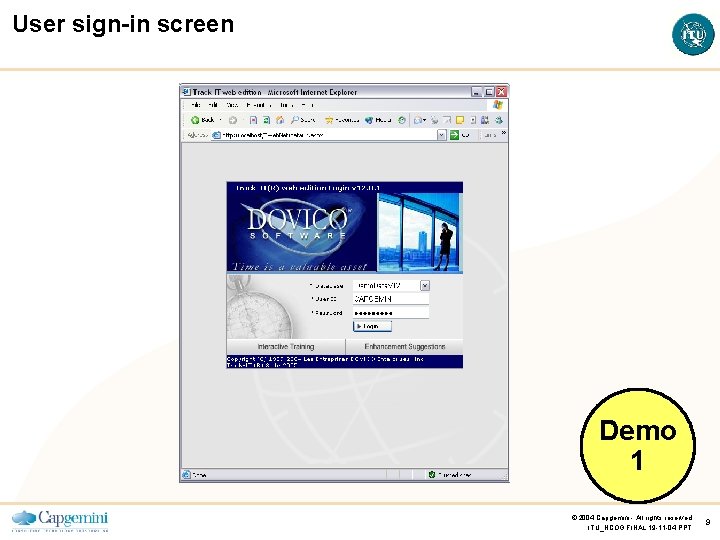720x540 pixels.
Task: Click the Login button
Action: pos(372,326)
